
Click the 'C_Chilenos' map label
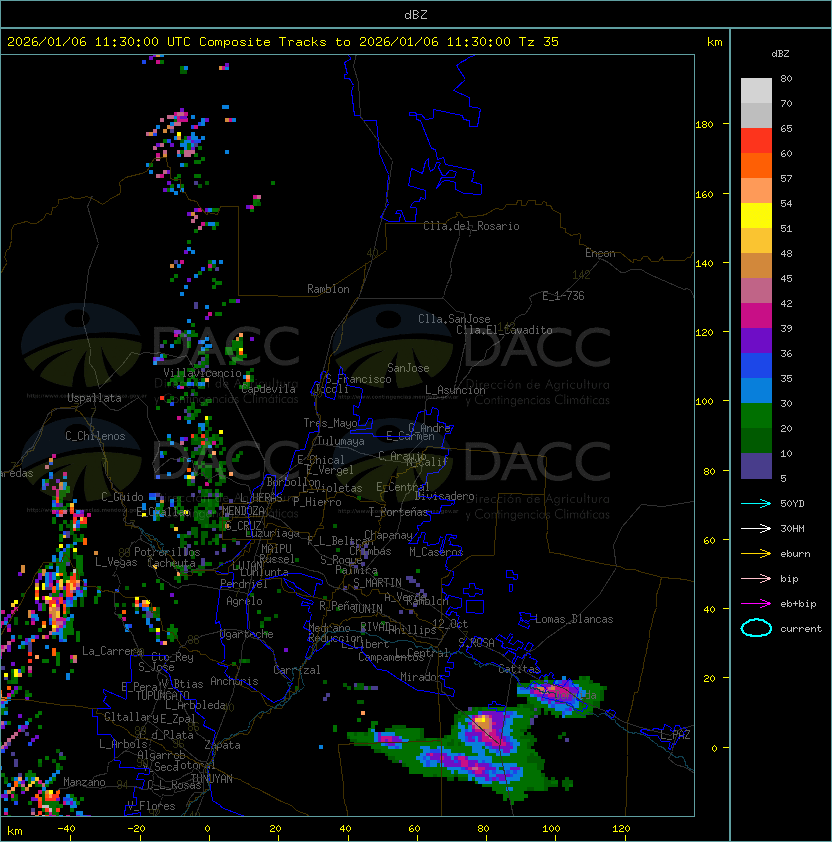click(x=95, y=436)
